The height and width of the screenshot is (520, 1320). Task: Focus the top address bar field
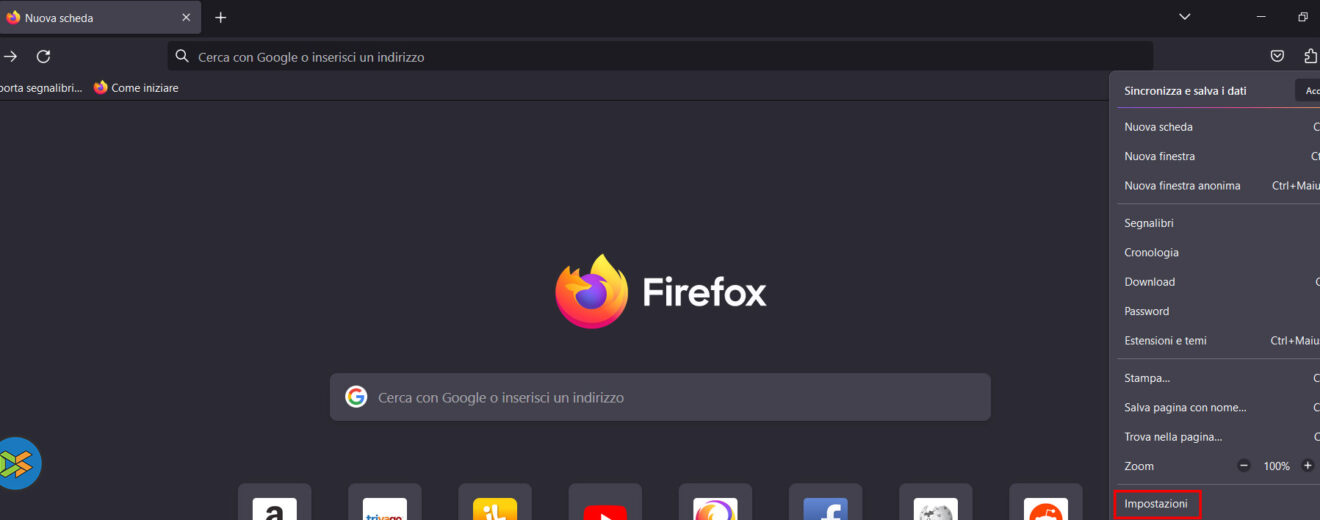660,57
